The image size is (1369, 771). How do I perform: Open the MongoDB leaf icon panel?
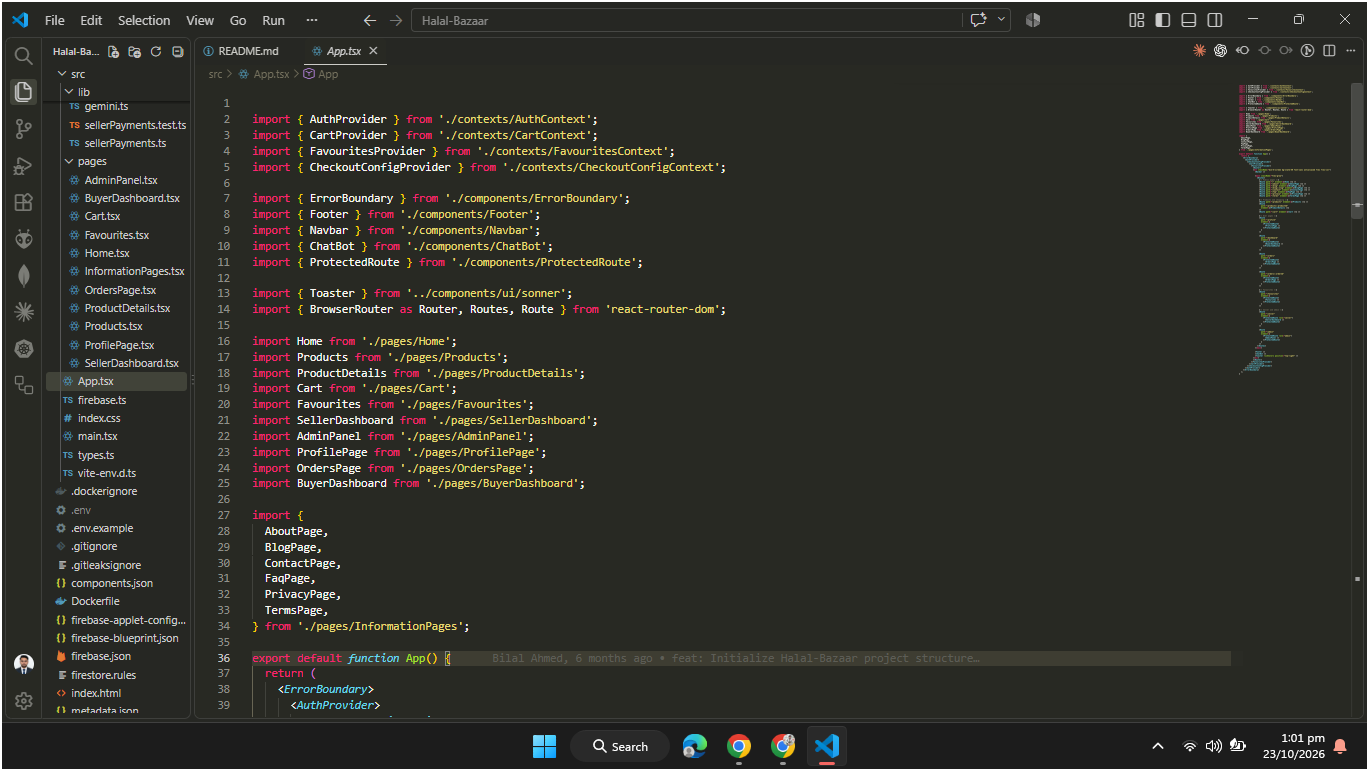tap(24, 276)
